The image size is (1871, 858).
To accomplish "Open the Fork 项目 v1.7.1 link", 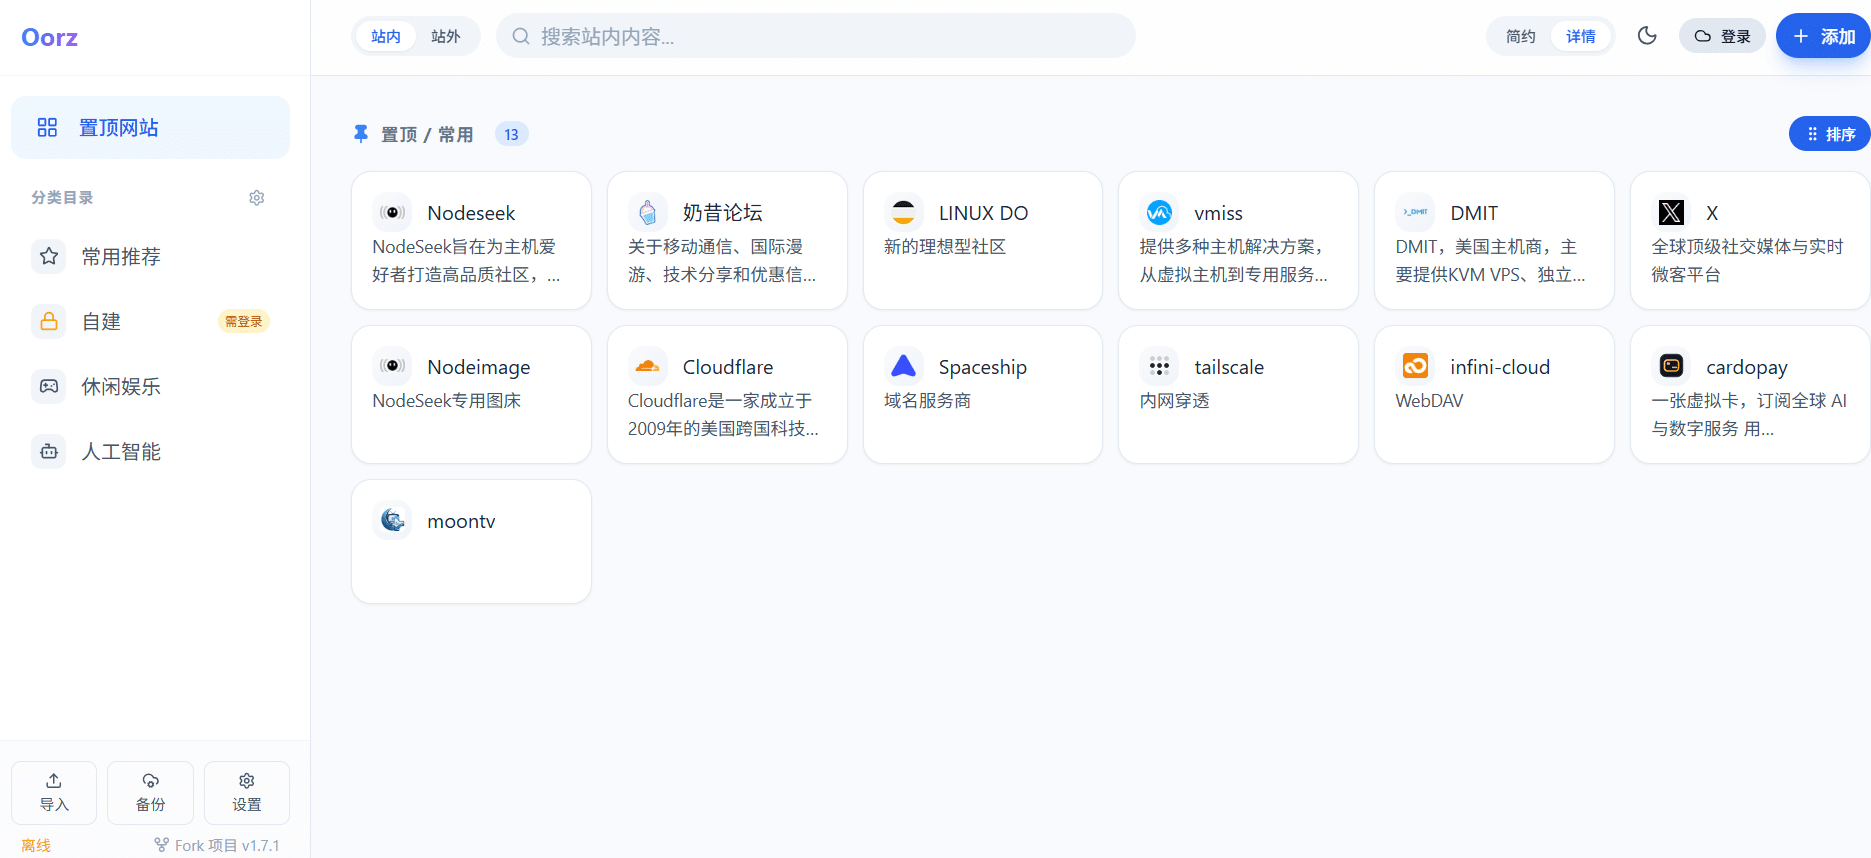I will tap(217, 845).
